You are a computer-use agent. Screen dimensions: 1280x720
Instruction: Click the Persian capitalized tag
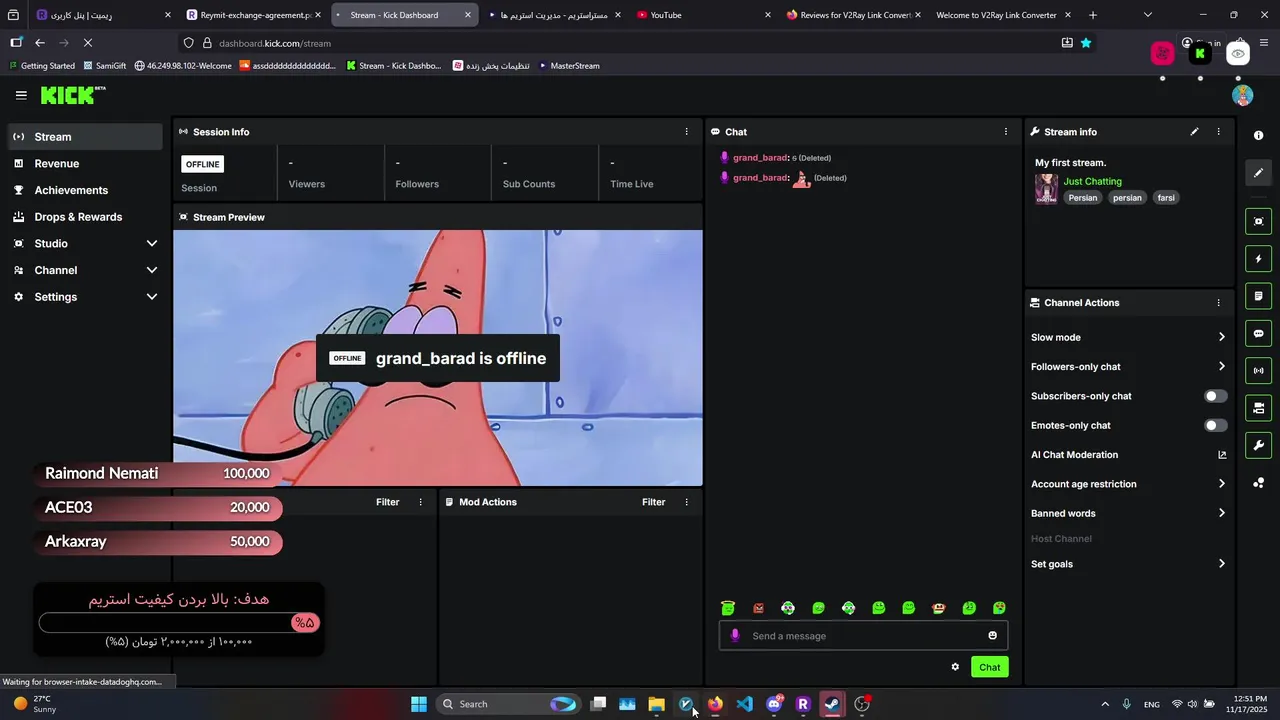click(1082, 198)
